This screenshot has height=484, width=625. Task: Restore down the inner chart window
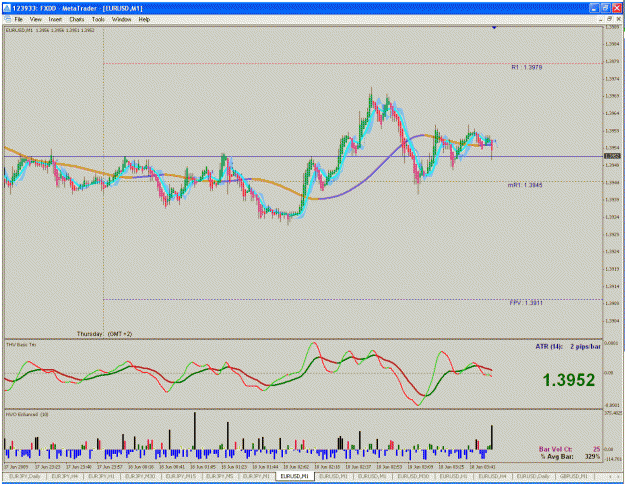609,19
